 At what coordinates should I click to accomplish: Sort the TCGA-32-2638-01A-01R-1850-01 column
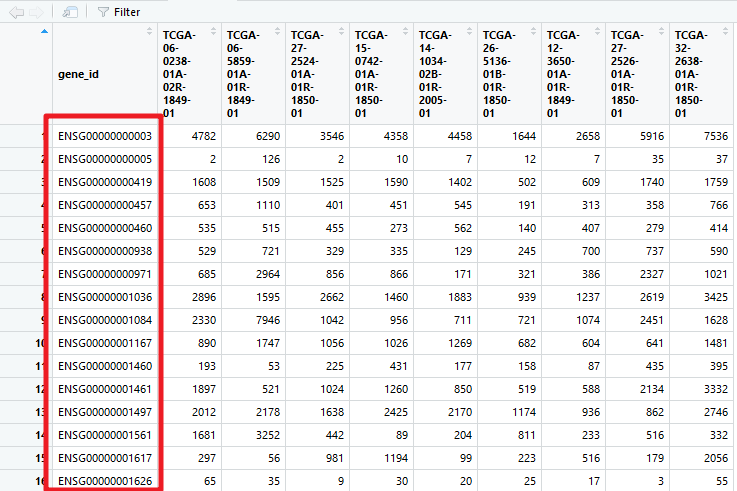725,31
